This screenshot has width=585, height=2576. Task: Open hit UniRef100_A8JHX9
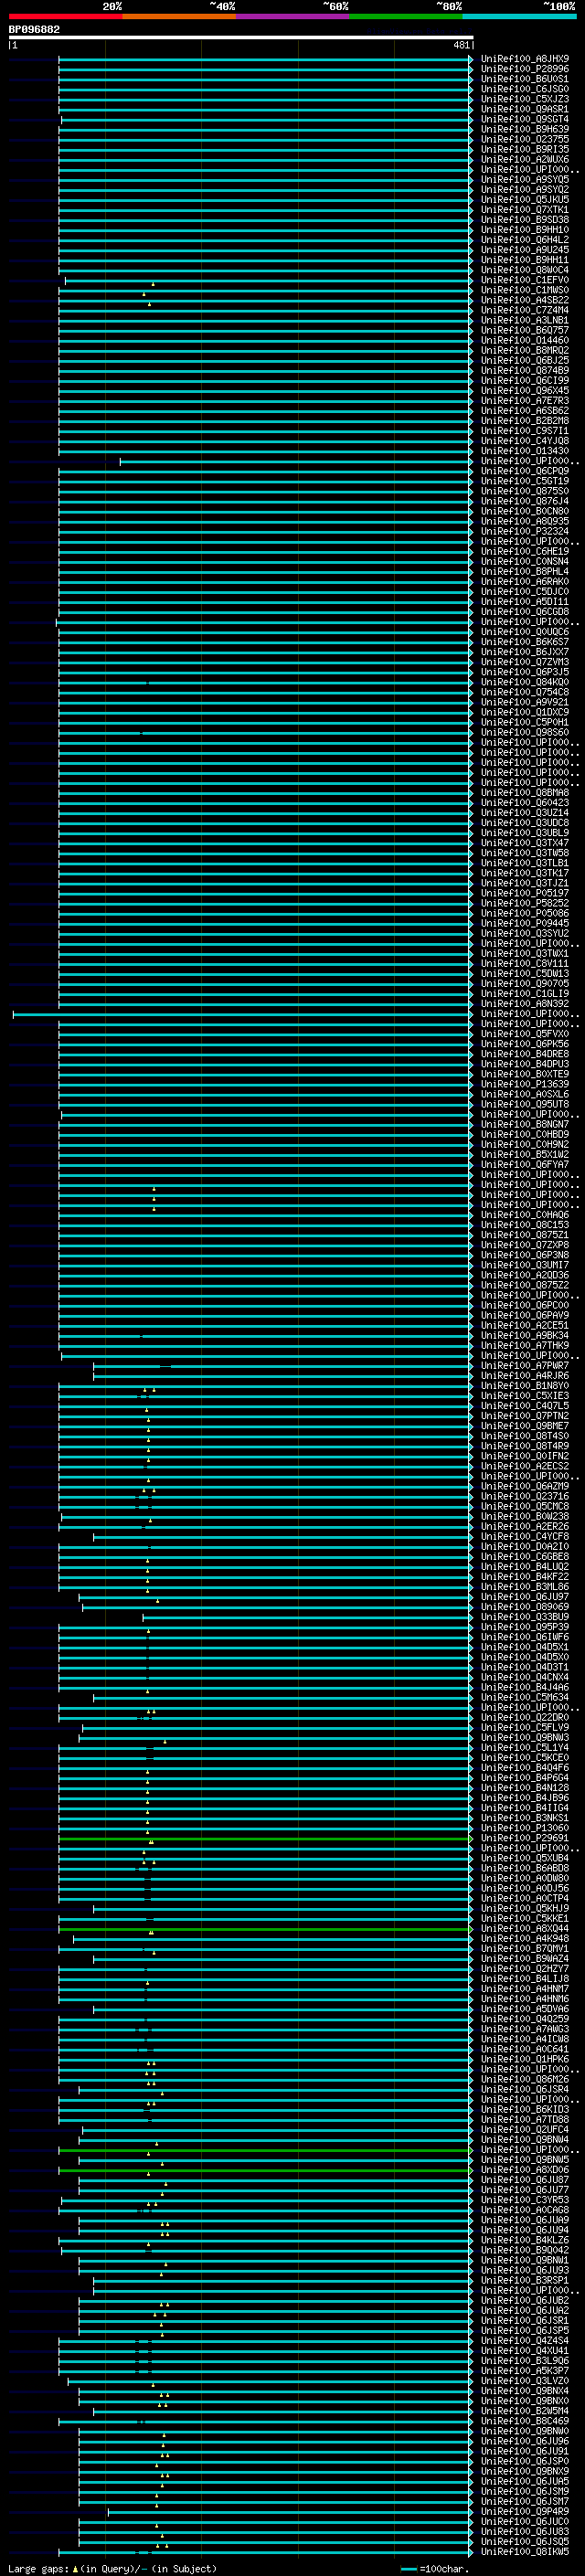[525, 59]
